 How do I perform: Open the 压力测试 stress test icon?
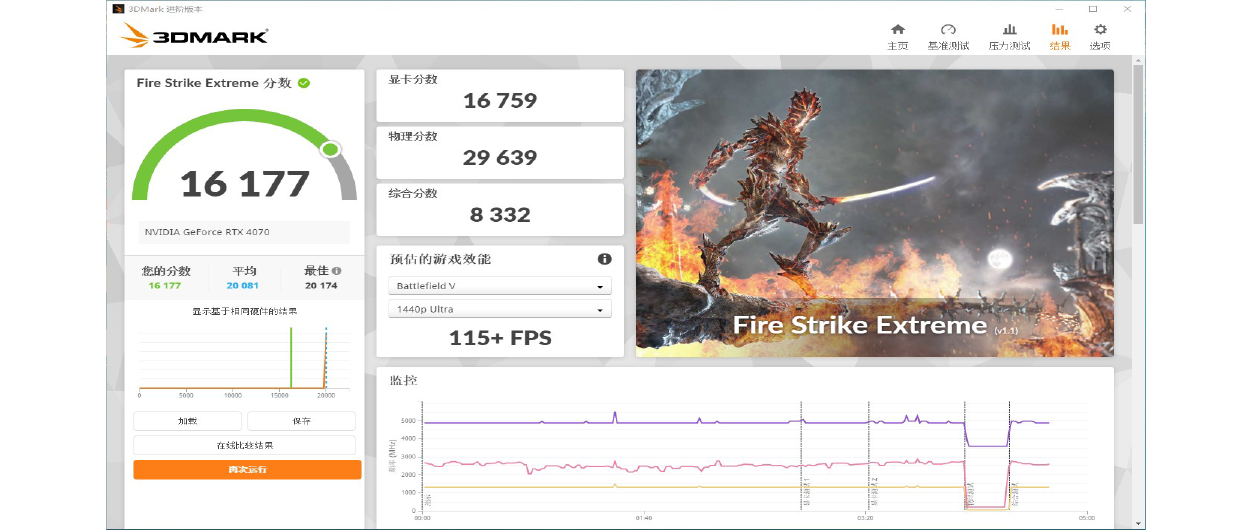pos(1010,30)
